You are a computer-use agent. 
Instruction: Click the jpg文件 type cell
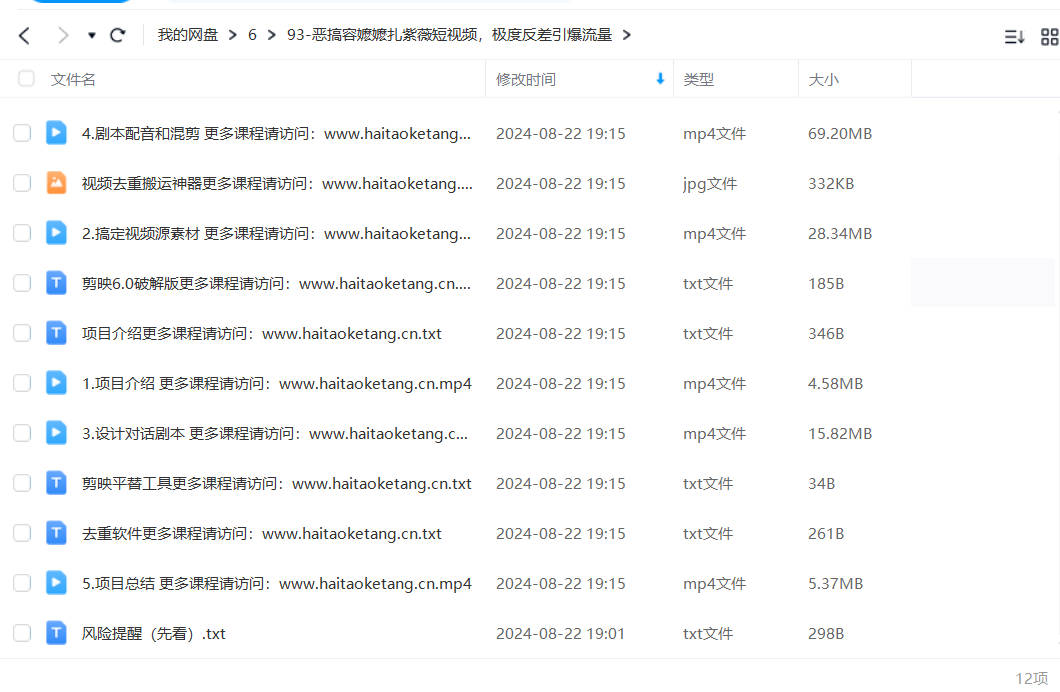(710, 184)
